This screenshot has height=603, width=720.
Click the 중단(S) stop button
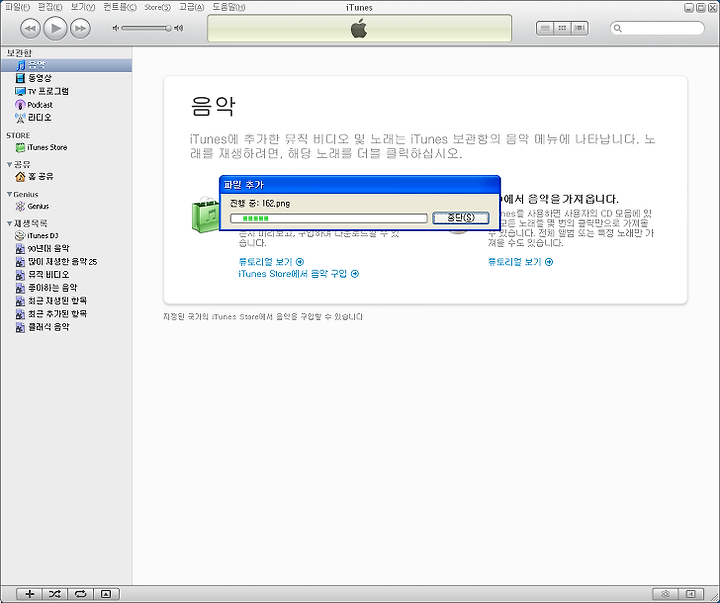(461, 218)
